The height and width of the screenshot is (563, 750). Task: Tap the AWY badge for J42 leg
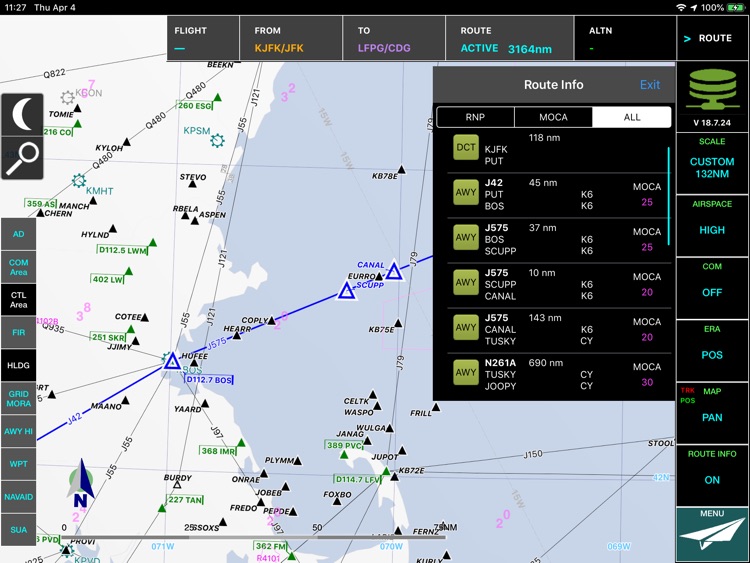[465, 192]
